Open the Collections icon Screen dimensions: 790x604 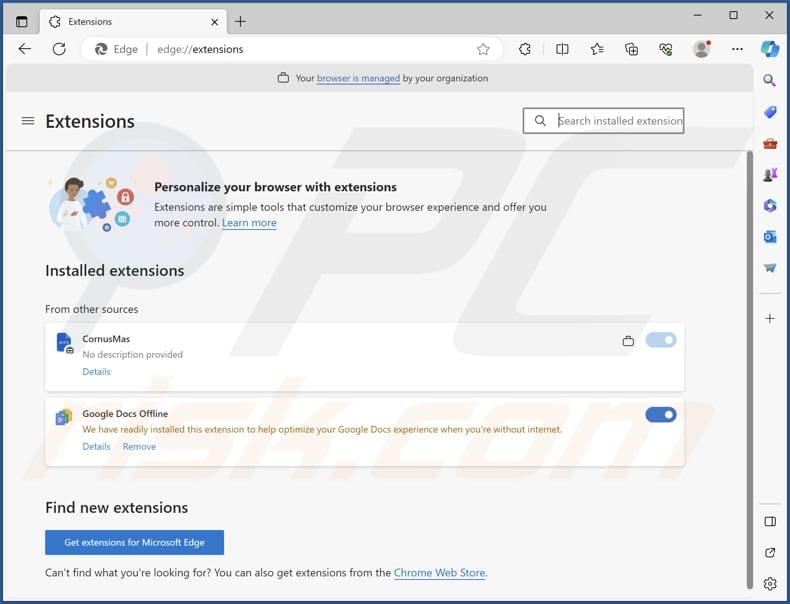click(x=631, y=49)
